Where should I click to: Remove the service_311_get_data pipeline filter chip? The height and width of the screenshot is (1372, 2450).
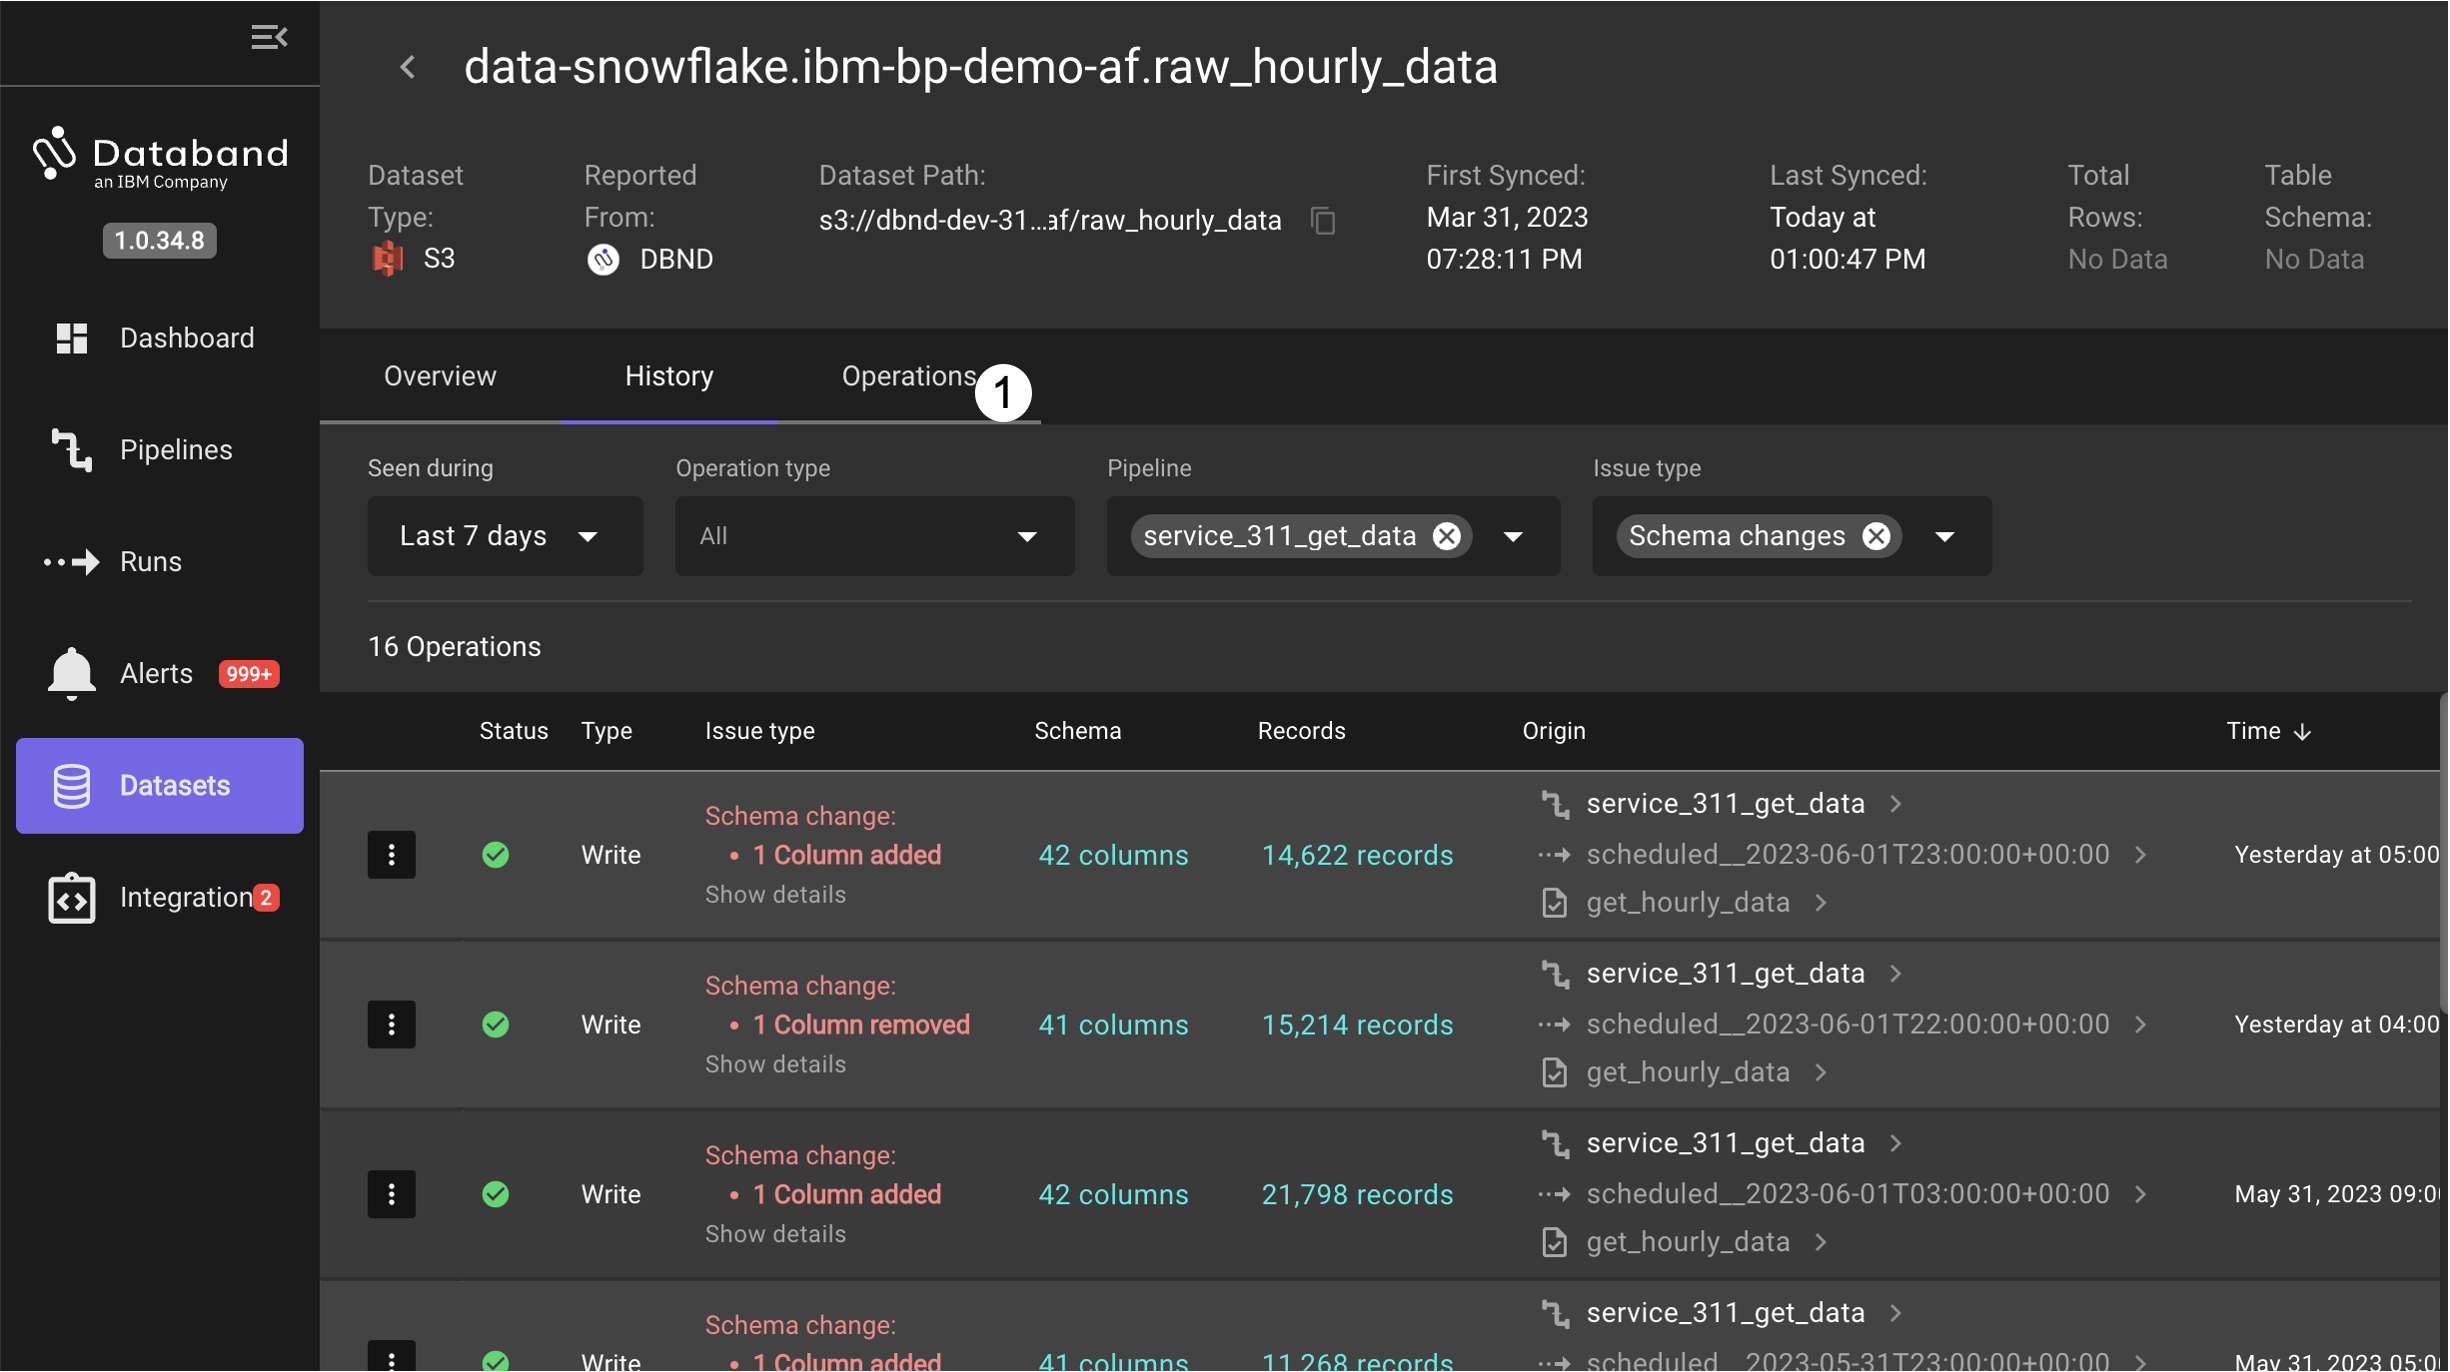tap(1446, 536)
